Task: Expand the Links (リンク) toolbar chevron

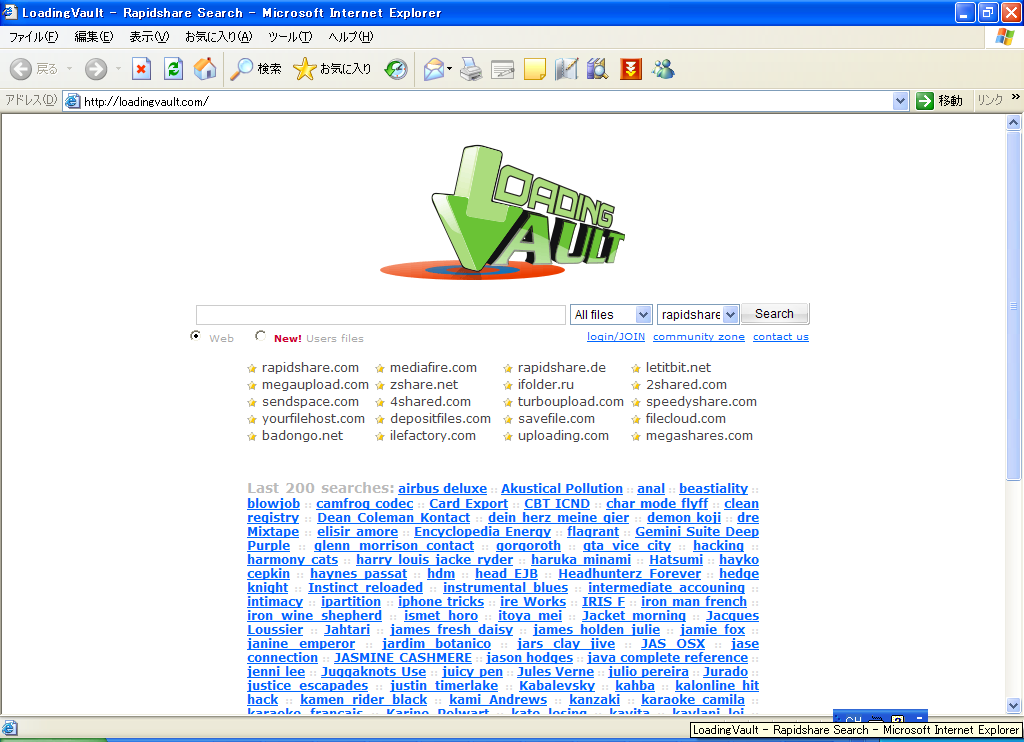Action: pos(1016,97)
